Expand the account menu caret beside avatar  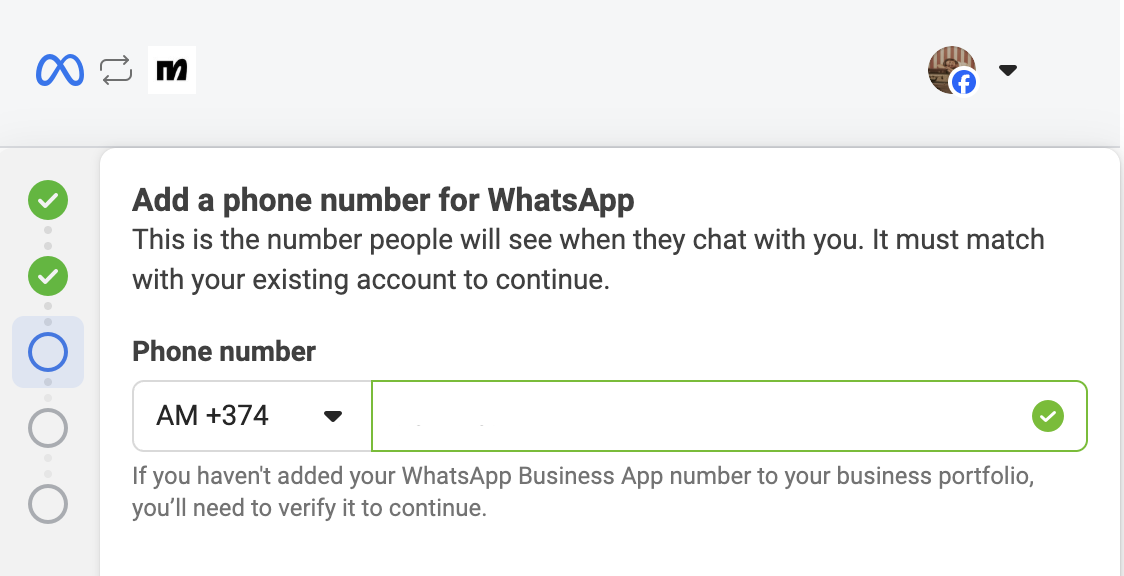(1008, 70)
